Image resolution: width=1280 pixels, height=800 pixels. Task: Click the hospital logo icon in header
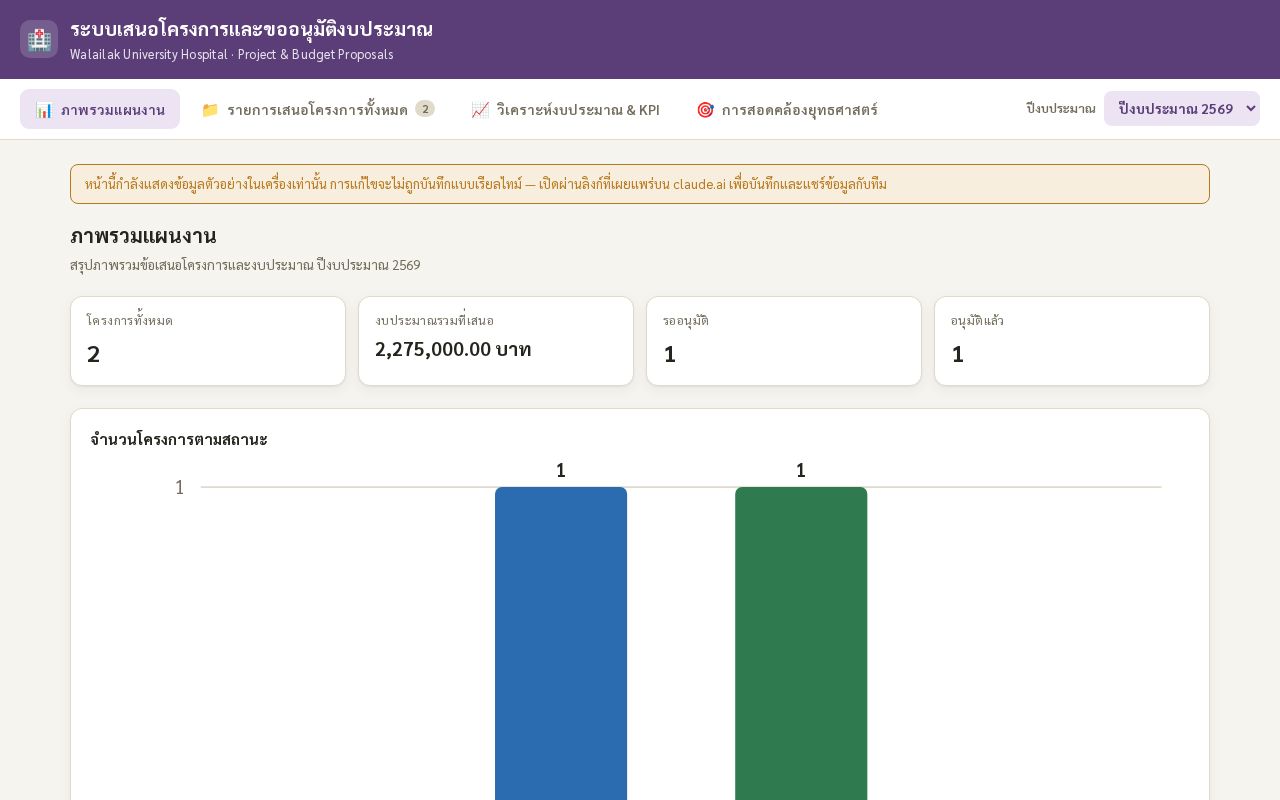coord(39,39)
